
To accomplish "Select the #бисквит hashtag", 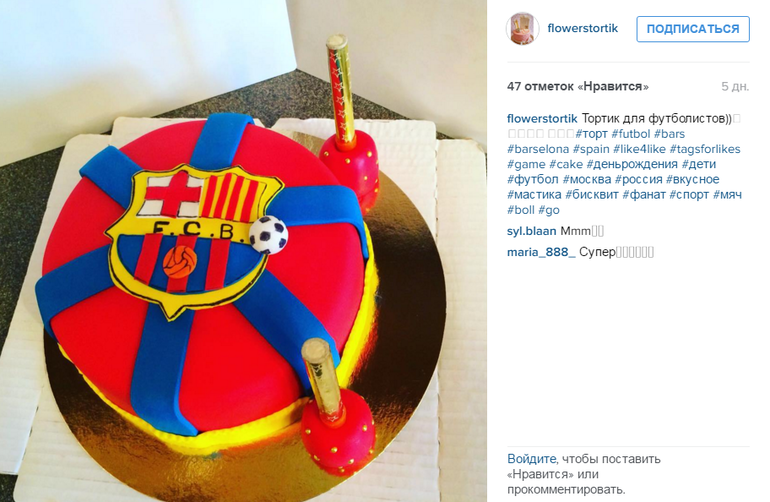I will click(592, 195).
